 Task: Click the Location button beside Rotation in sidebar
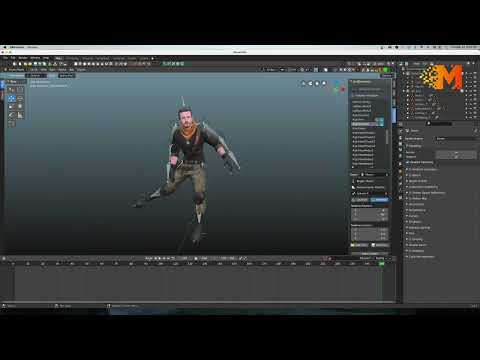click(361, 200)
